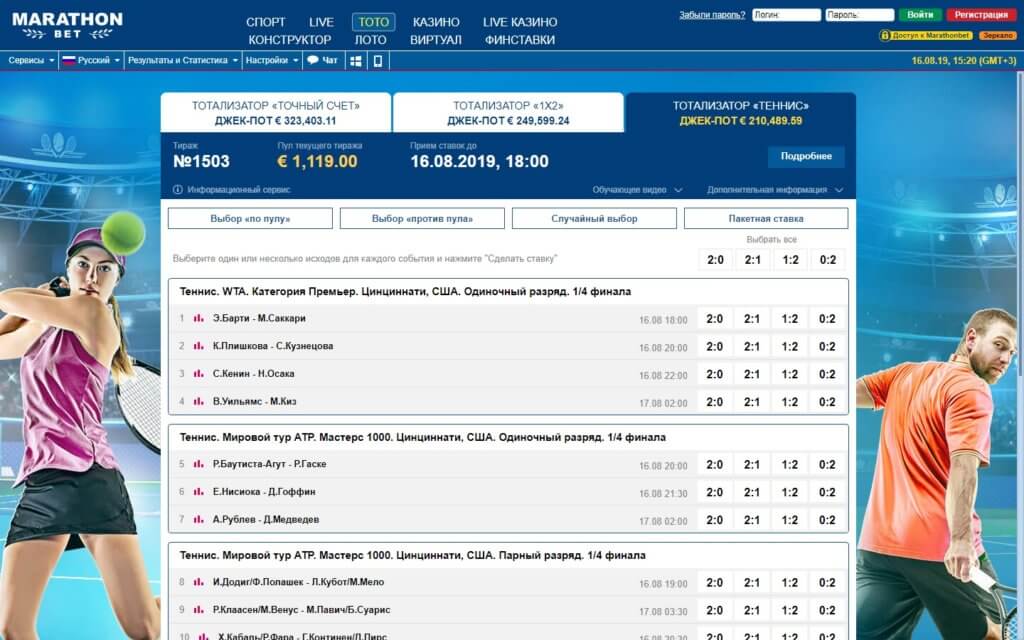Expand the Сервисы dropdown menu
Image resolution: width=1024 pixels, height=640 pixels.
pyautogui.click(x=31, y=60)
